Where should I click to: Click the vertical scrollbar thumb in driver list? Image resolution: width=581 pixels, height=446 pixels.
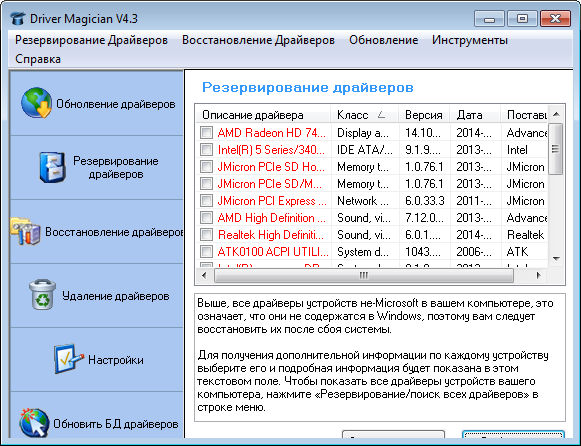pyautogui.click(x=555, y=149)
